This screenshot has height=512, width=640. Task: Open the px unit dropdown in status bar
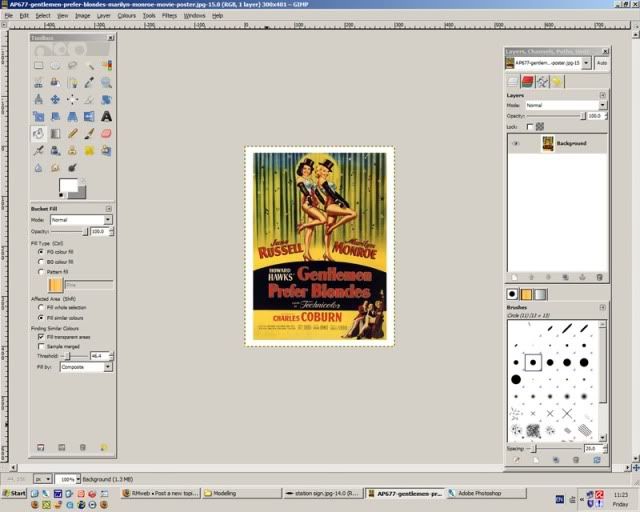click(43, 479)
